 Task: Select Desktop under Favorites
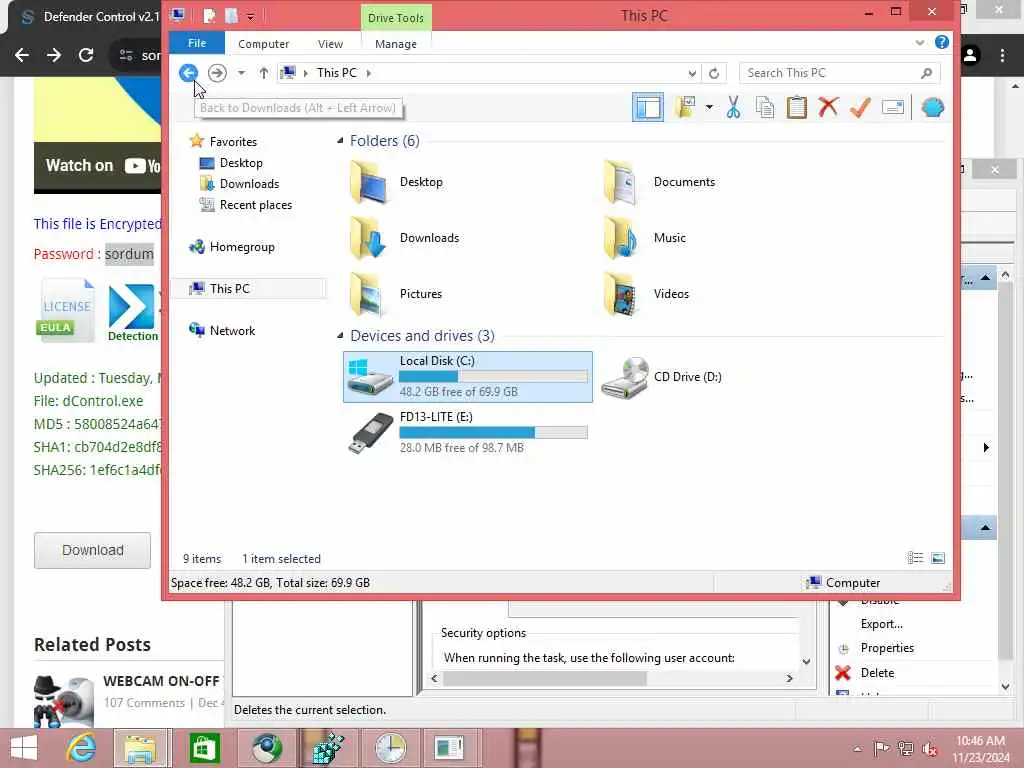pyautogui.click(x=241, y=163)
